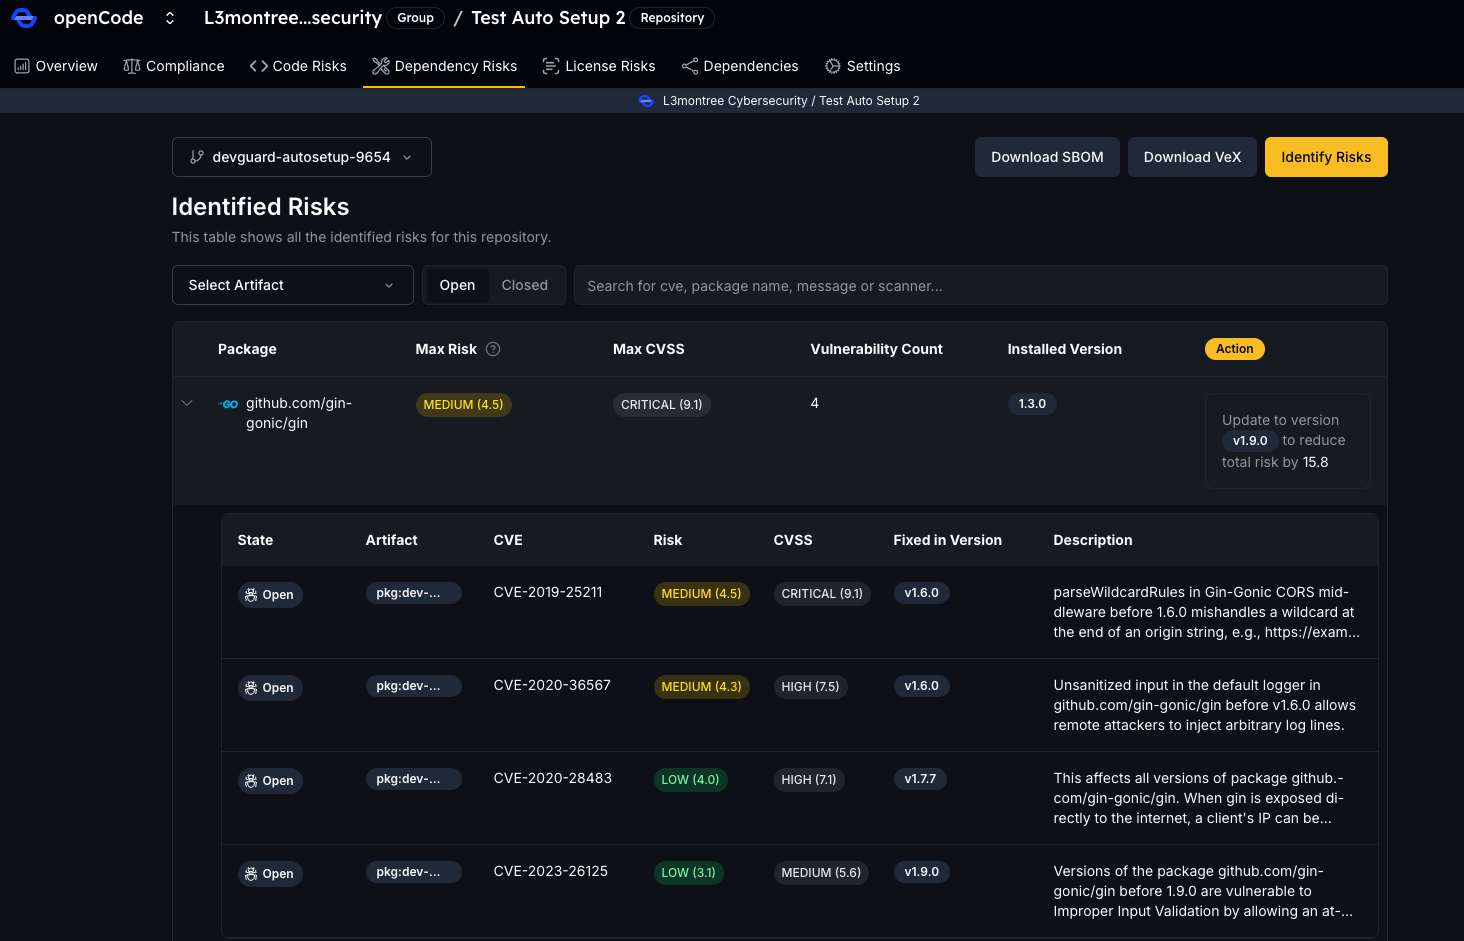Screen dimensions: 1464x941
Task: Click the git branch icon in branch selector
Action: (197, 157)
